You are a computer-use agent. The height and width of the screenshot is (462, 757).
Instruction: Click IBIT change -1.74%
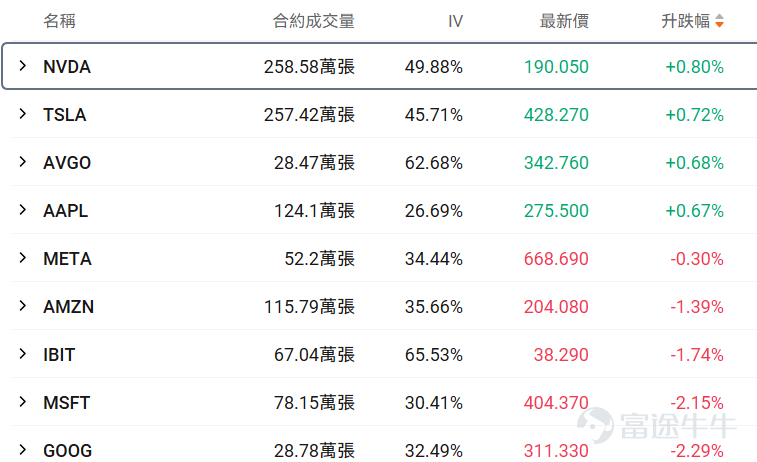tap(697, 355)
